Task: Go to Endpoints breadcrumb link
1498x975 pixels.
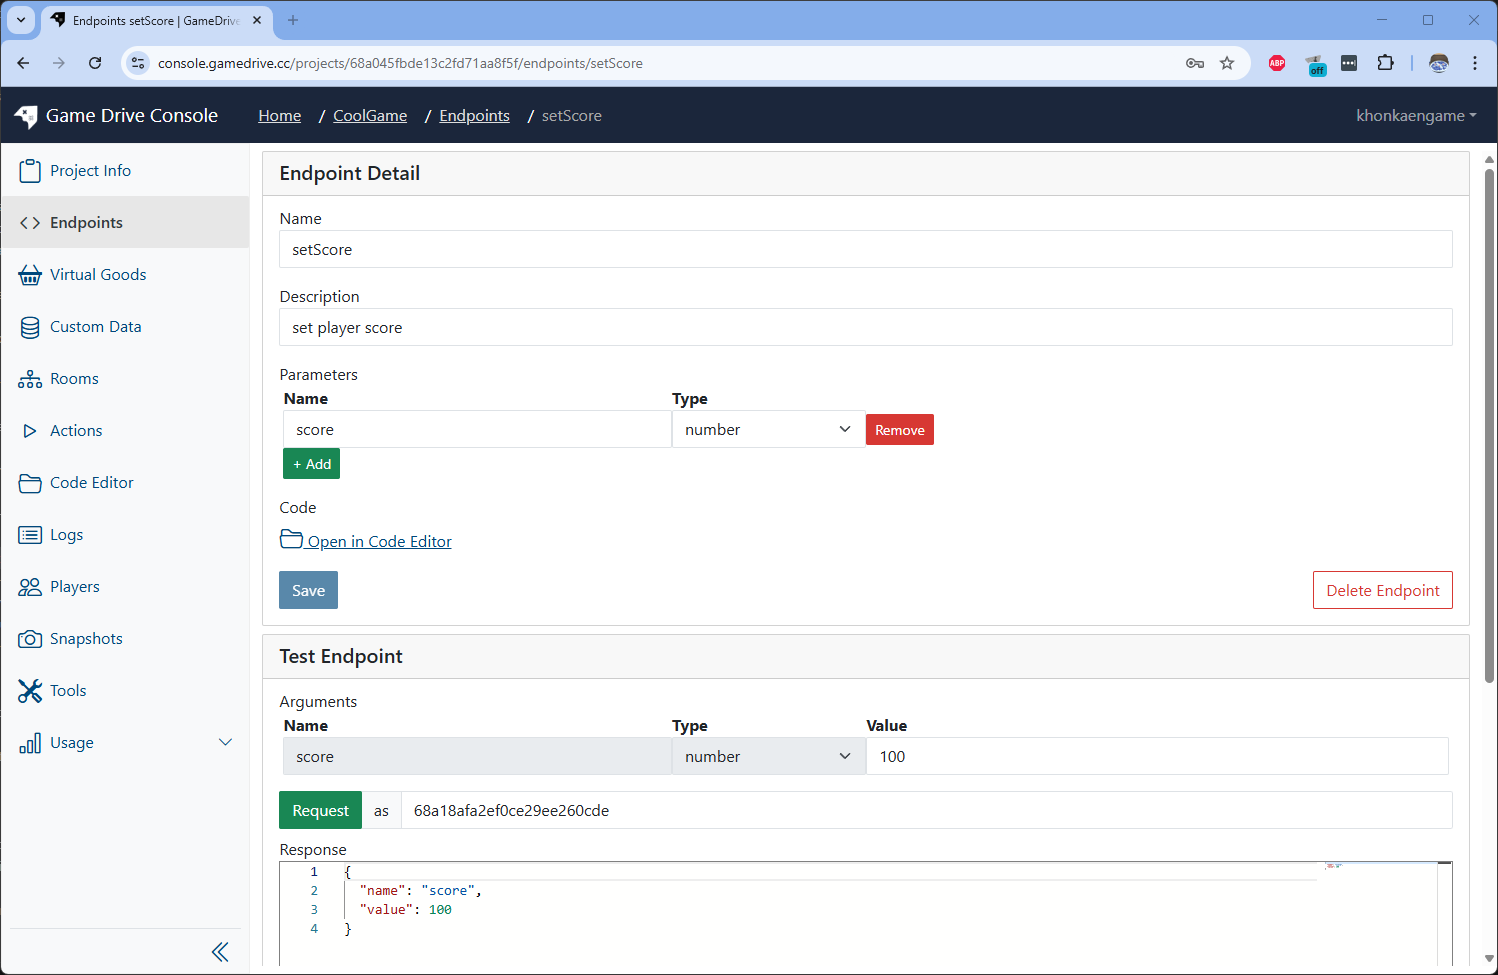Action: tap(474, 116)
